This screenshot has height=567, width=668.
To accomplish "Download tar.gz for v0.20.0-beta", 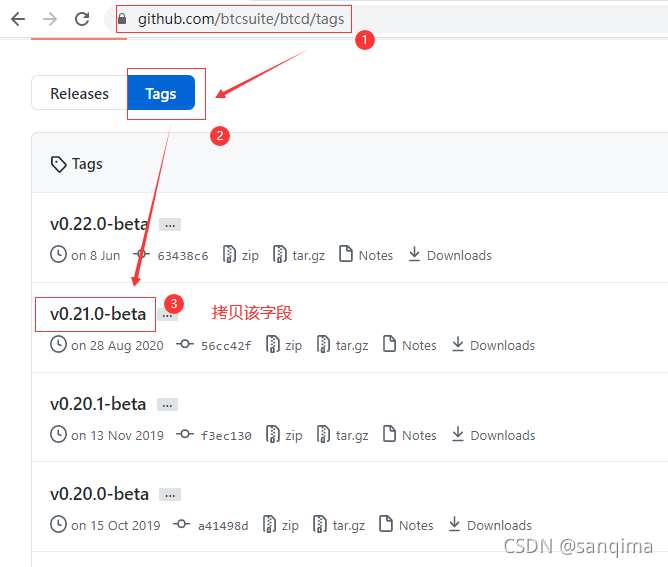I will [339, 525].
